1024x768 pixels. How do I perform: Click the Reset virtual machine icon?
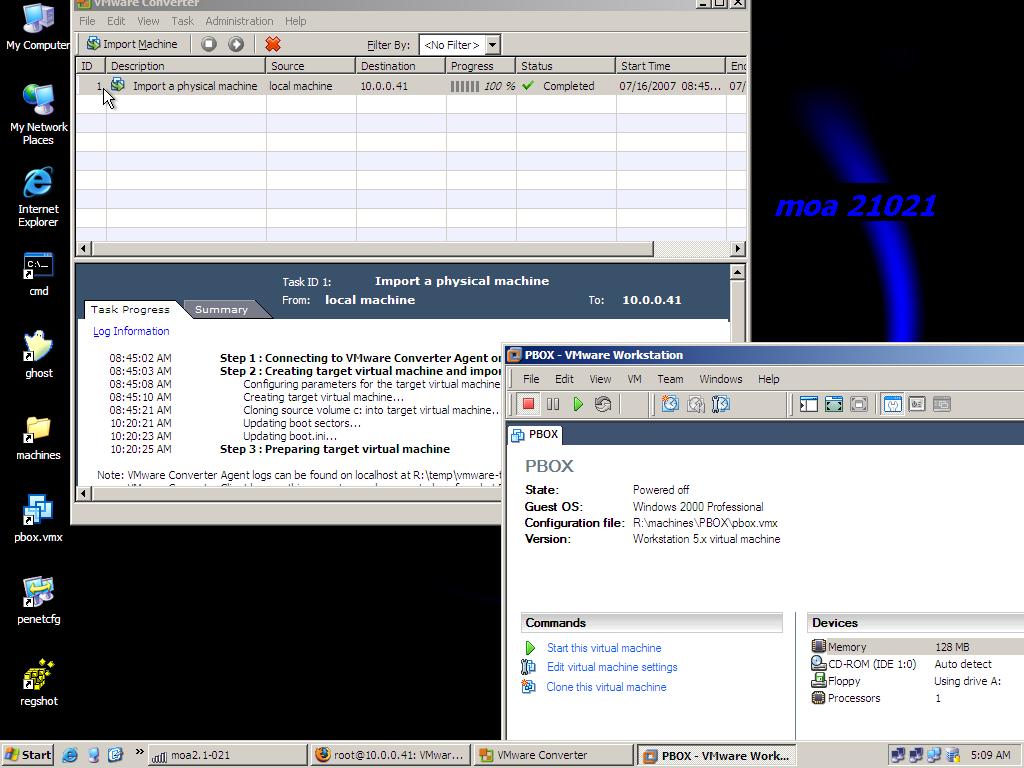tap(602, 404)
